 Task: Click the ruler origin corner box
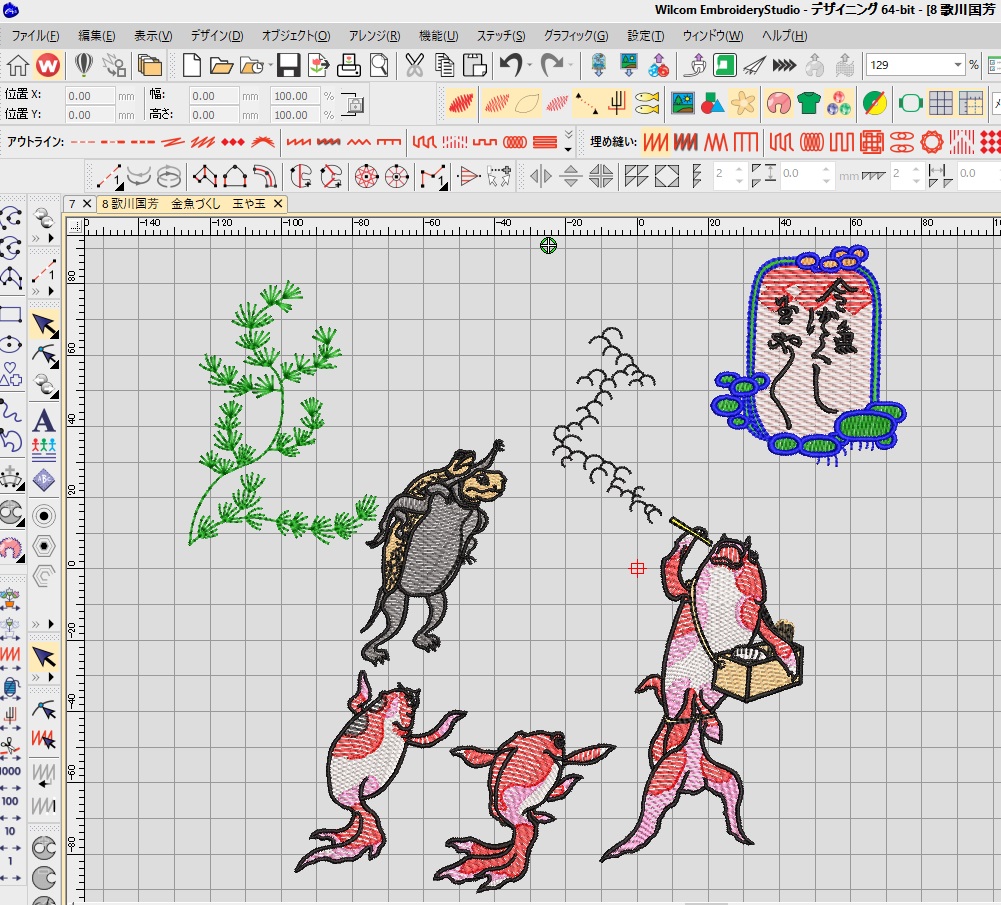tap(75, 225)
